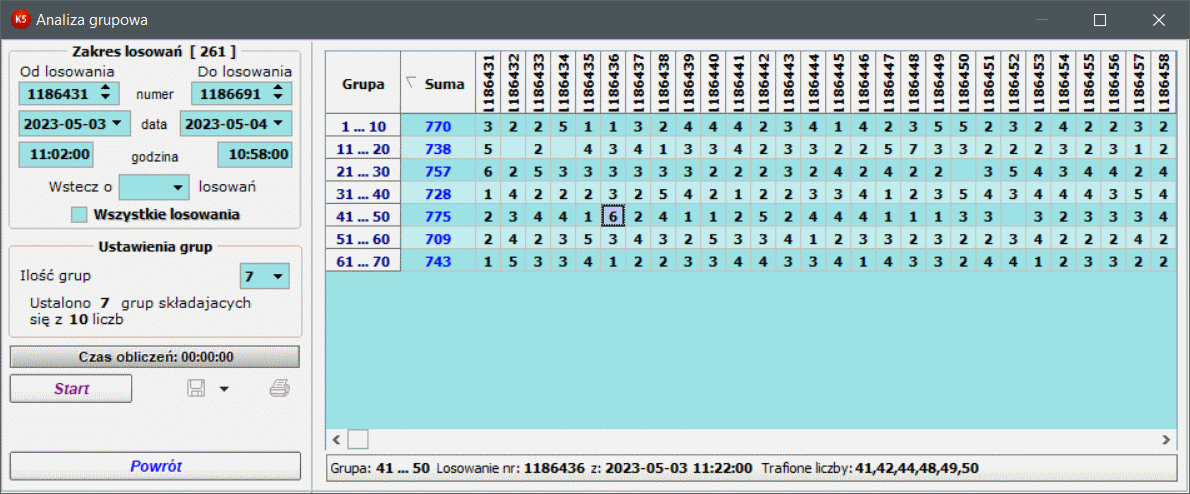Screen dimensions: 1190x494
Task: Click column header 1186450
Action: click(962, 83)
